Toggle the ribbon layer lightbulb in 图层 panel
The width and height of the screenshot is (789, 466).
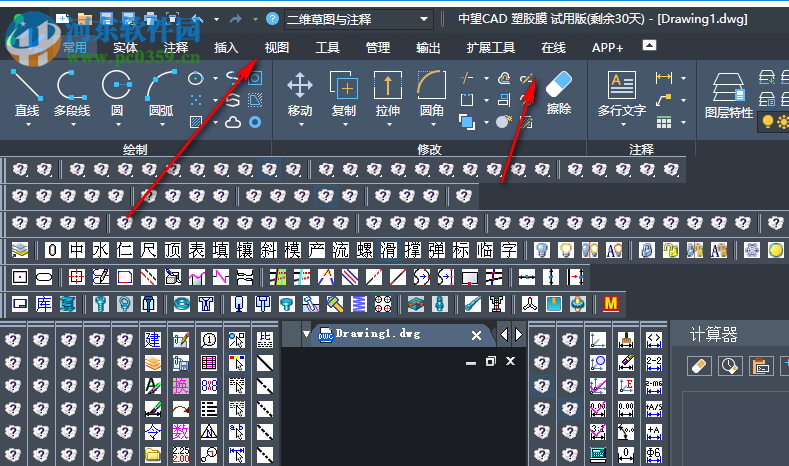tap(768, 122)
